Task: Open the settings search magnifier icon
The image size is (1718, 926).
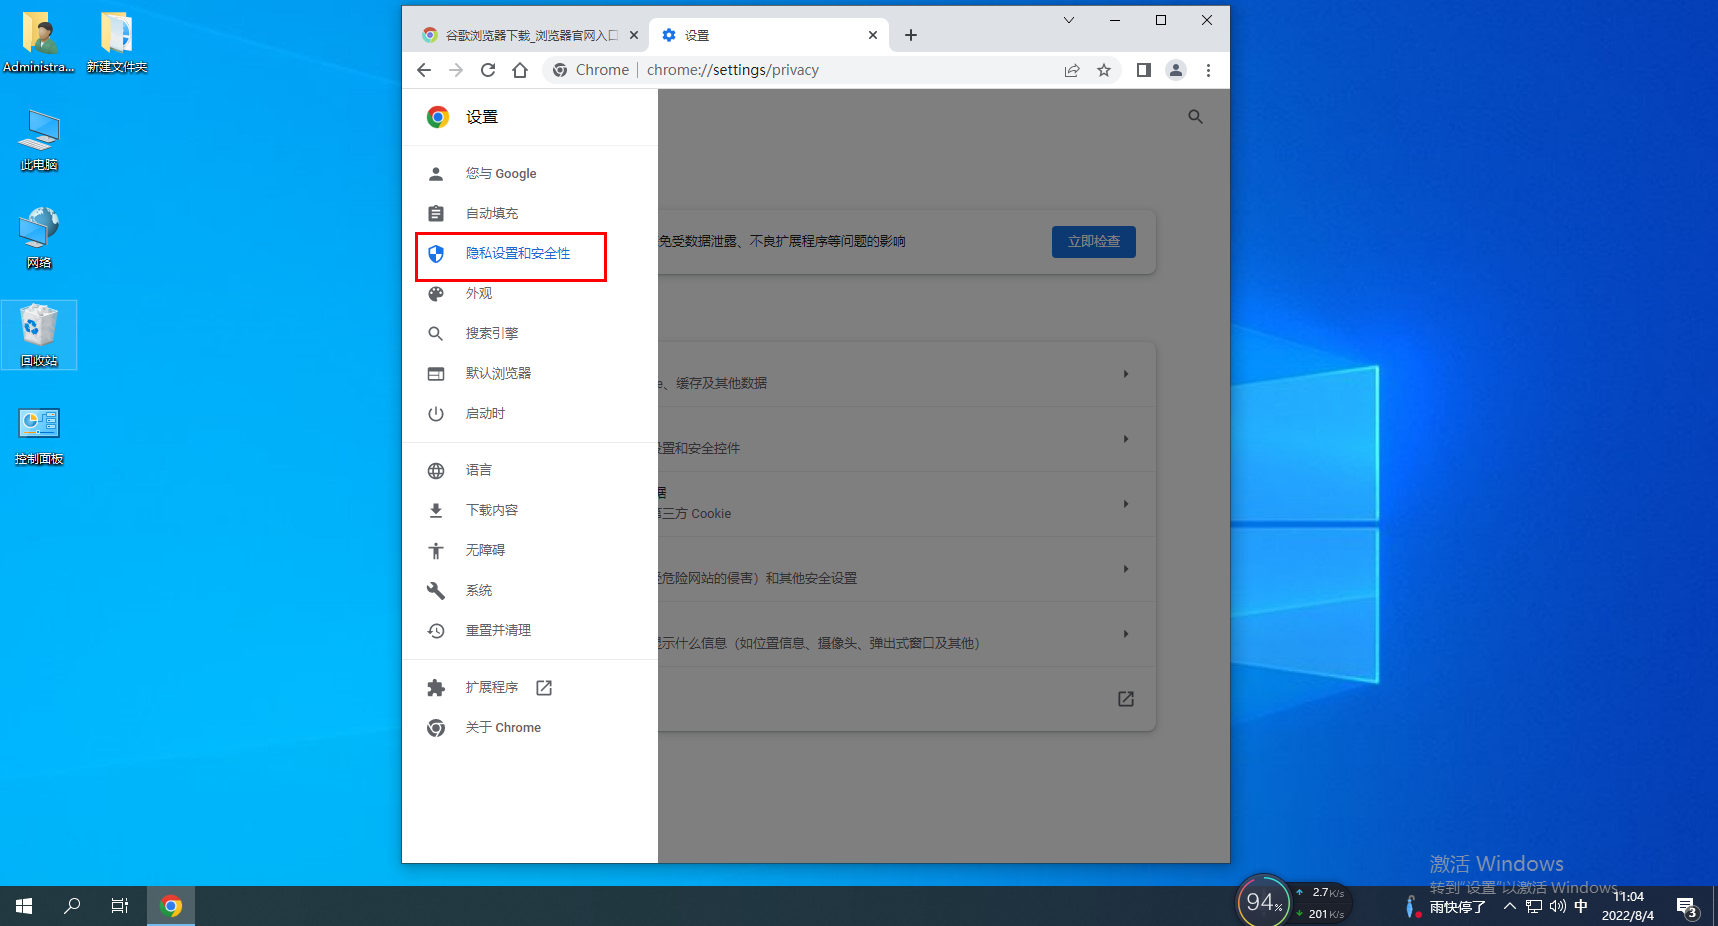Action: pyautogui.click(x=1195, y=117)
